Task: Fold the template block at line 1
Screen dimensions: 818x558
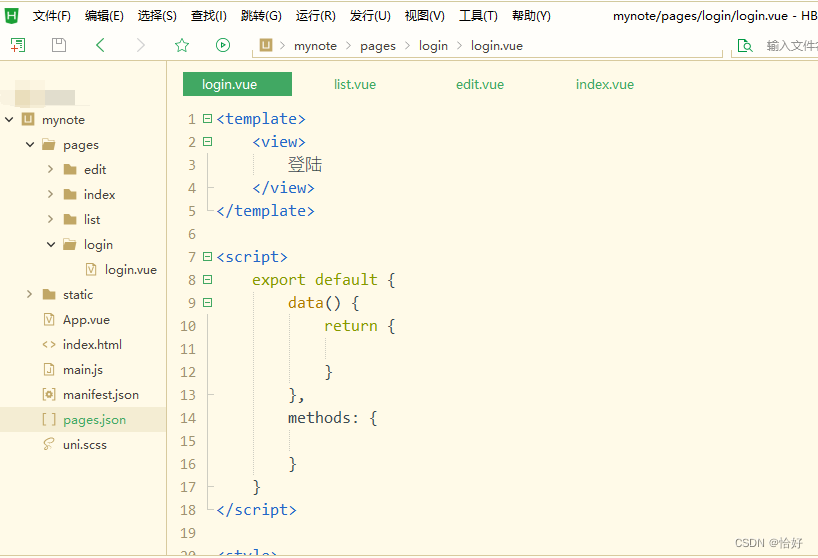Action: [x=208, y=119]
